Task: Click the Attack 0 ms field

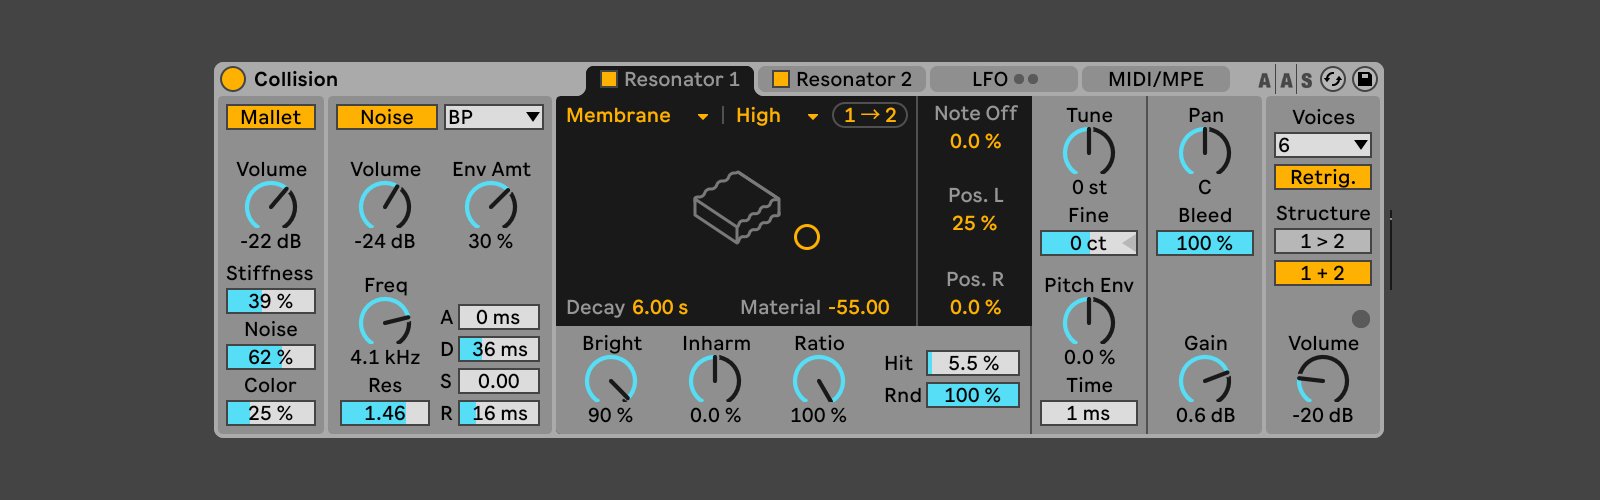Action: 499,317
